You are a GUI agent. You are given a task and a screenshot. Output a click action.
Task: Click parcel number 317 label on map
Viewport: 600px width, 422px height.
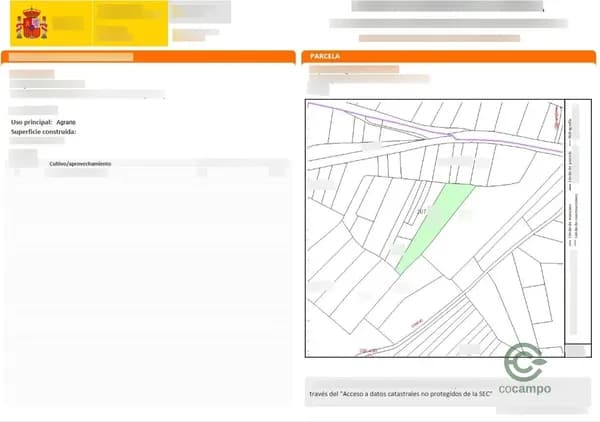coord(421,211)
